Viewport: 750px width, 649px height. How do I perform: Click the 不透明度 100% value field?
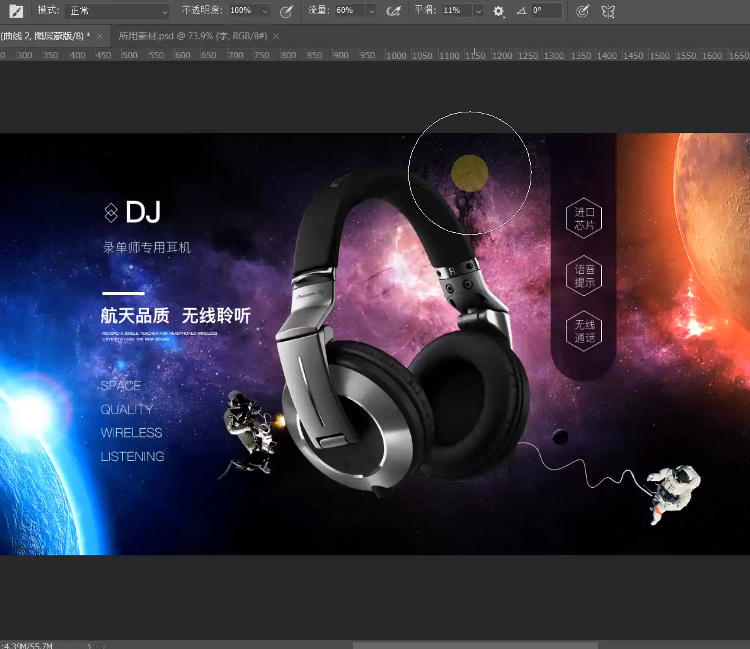point(243,11)
